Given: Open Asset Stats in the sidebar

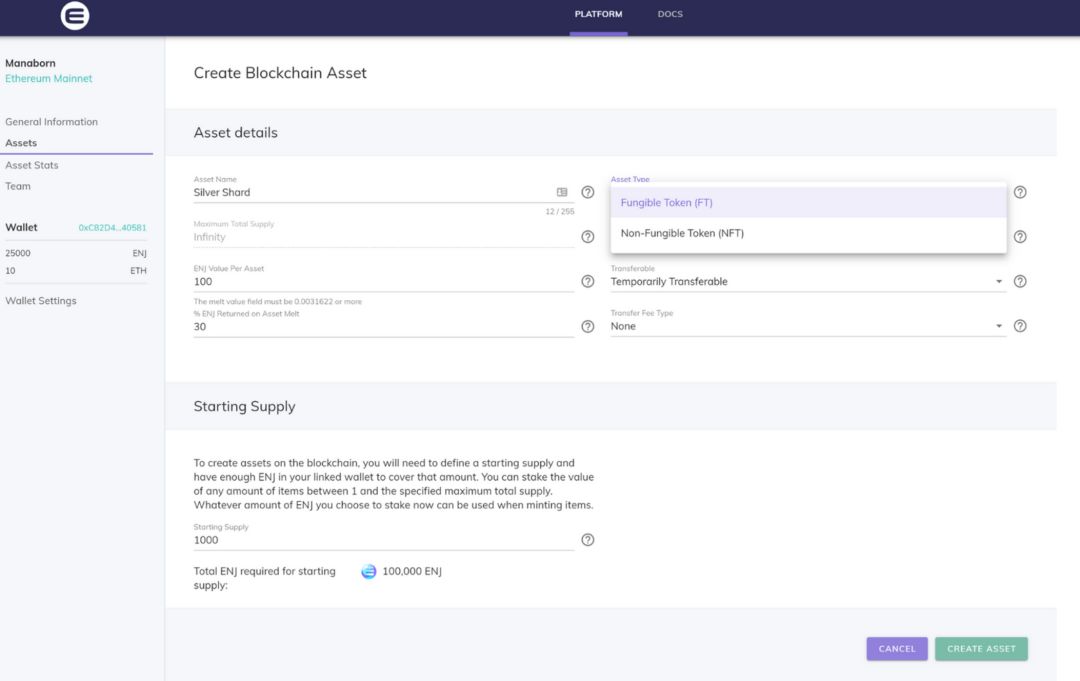Looking at the screenshot, I should pos(32,165).
